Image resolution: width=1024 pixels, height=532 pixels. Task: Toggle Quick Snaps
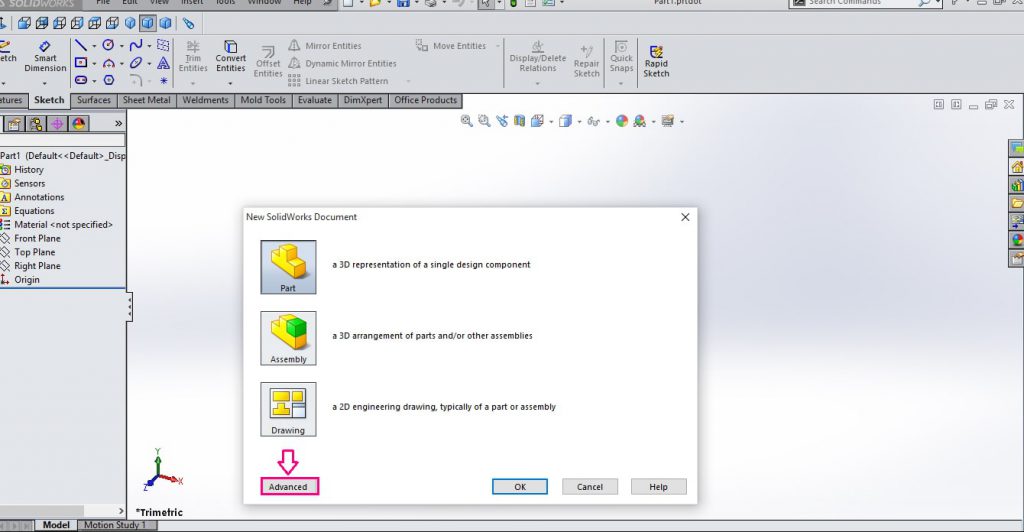click(x=621, y=57)
